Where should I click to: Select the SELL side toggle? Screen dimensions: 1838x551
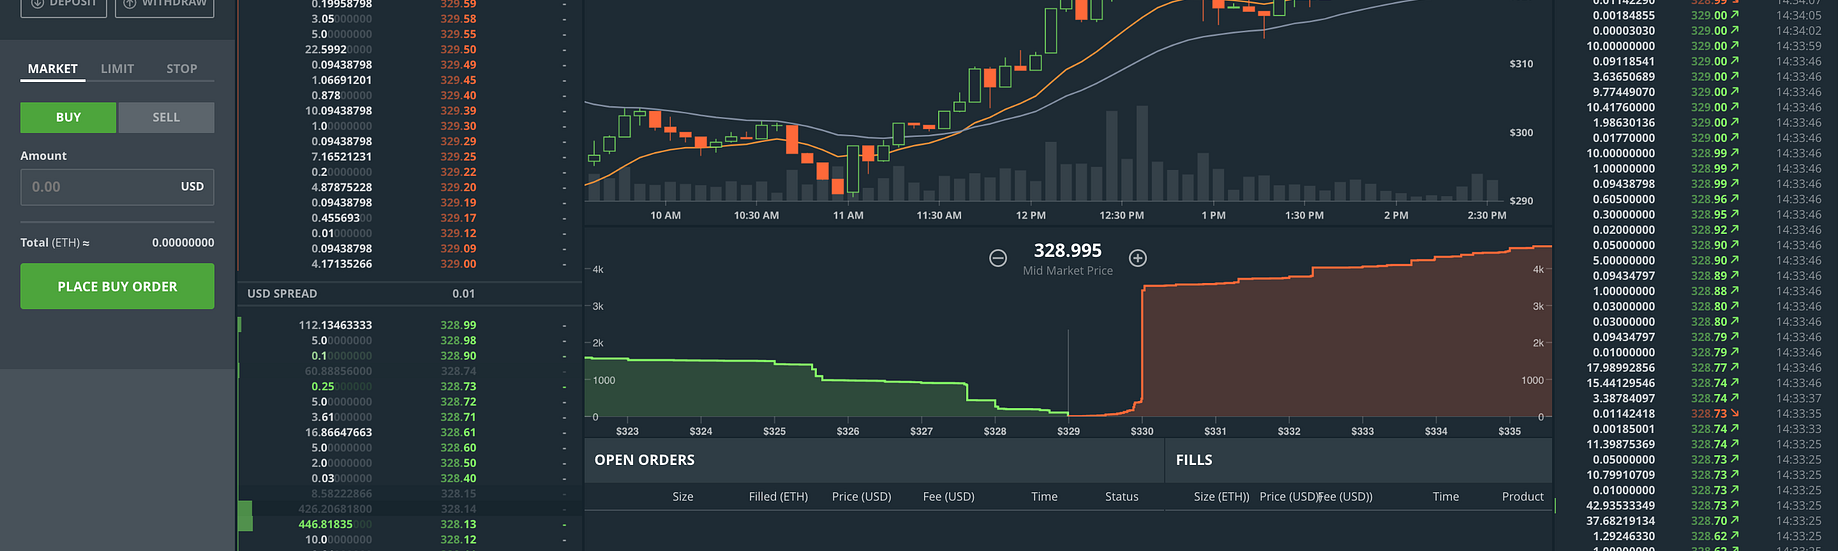pos(166,117)
